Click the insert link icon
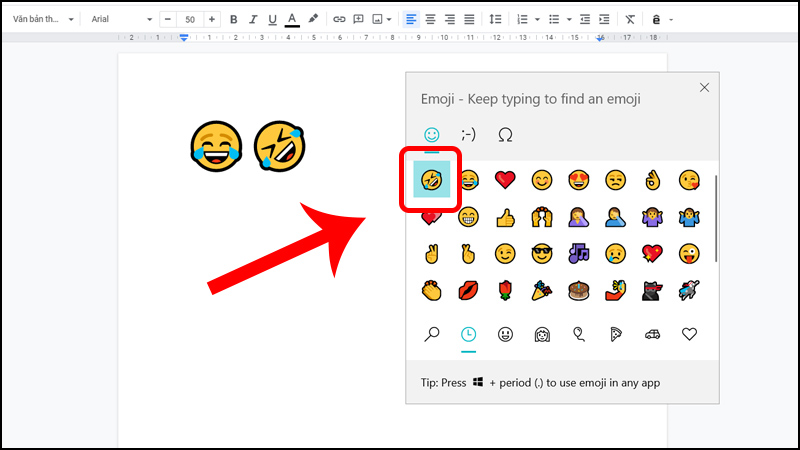 [339, 19]
